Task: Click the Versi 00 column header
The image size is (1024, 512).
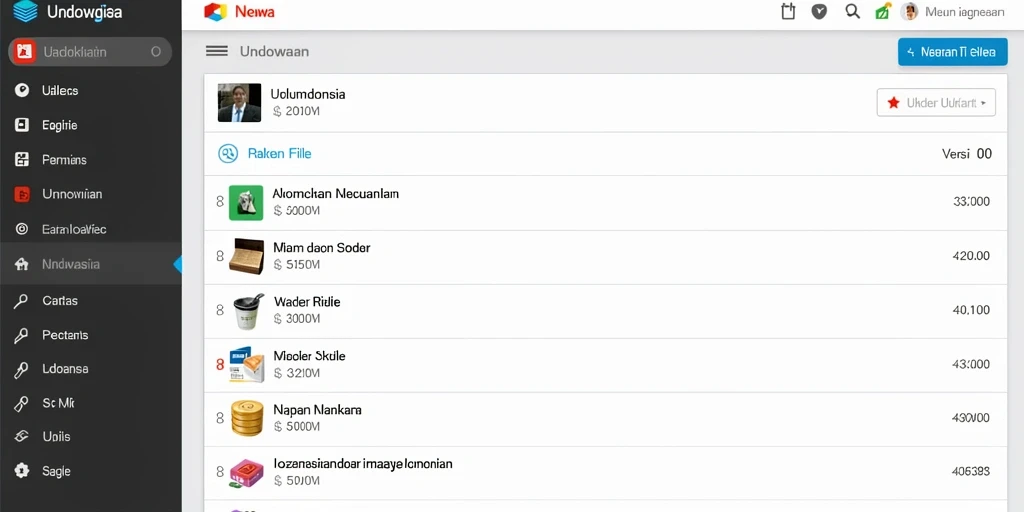Action: click(967, 153)
